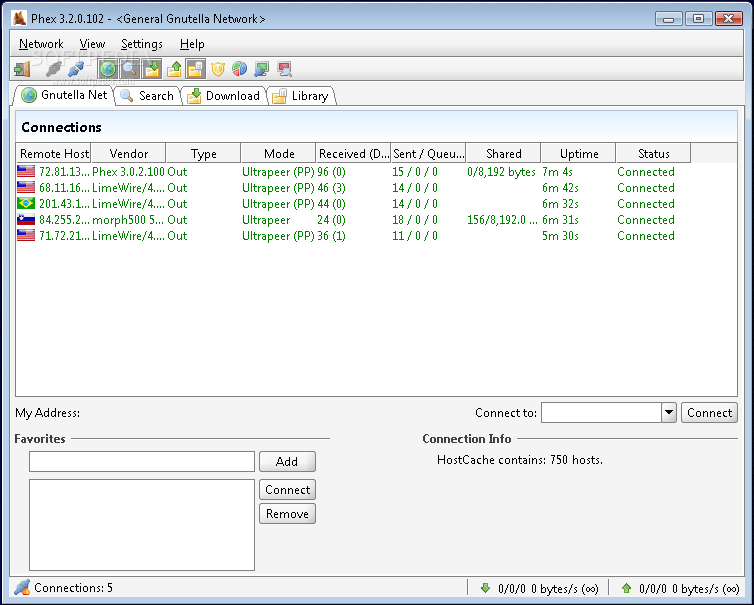Click the Statistics pie chart toolbar icon
Viewport: 754px width, 605px height.
239,69
